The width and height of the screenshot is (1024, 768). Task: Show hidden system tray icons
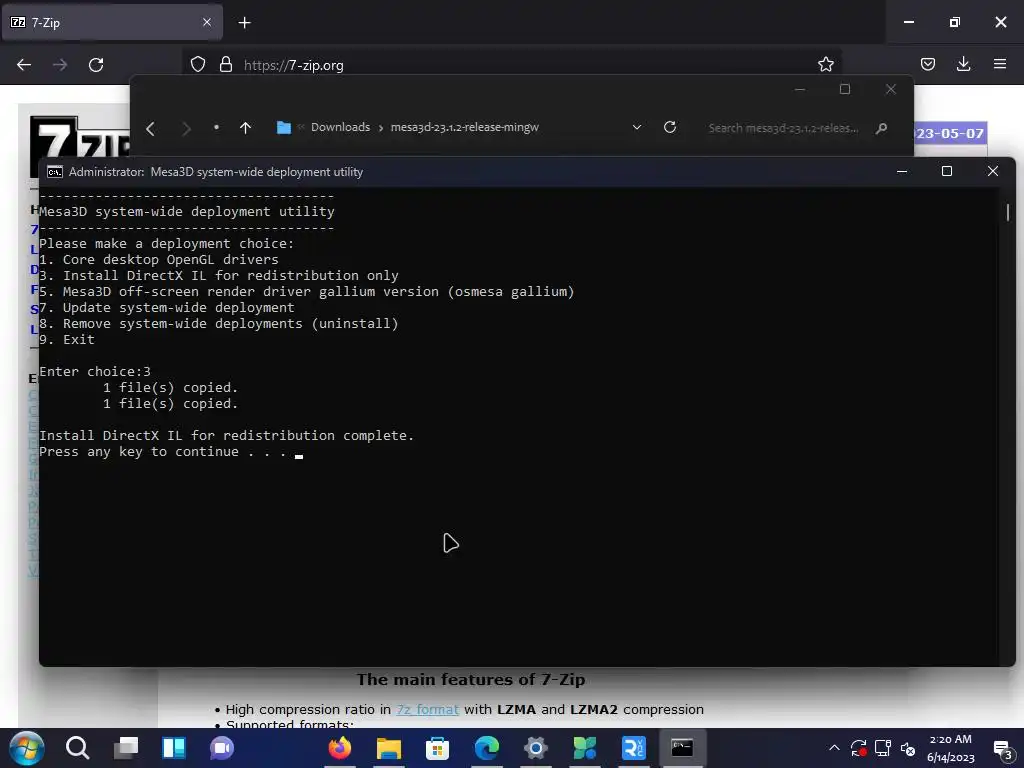(x=834, y=748)
